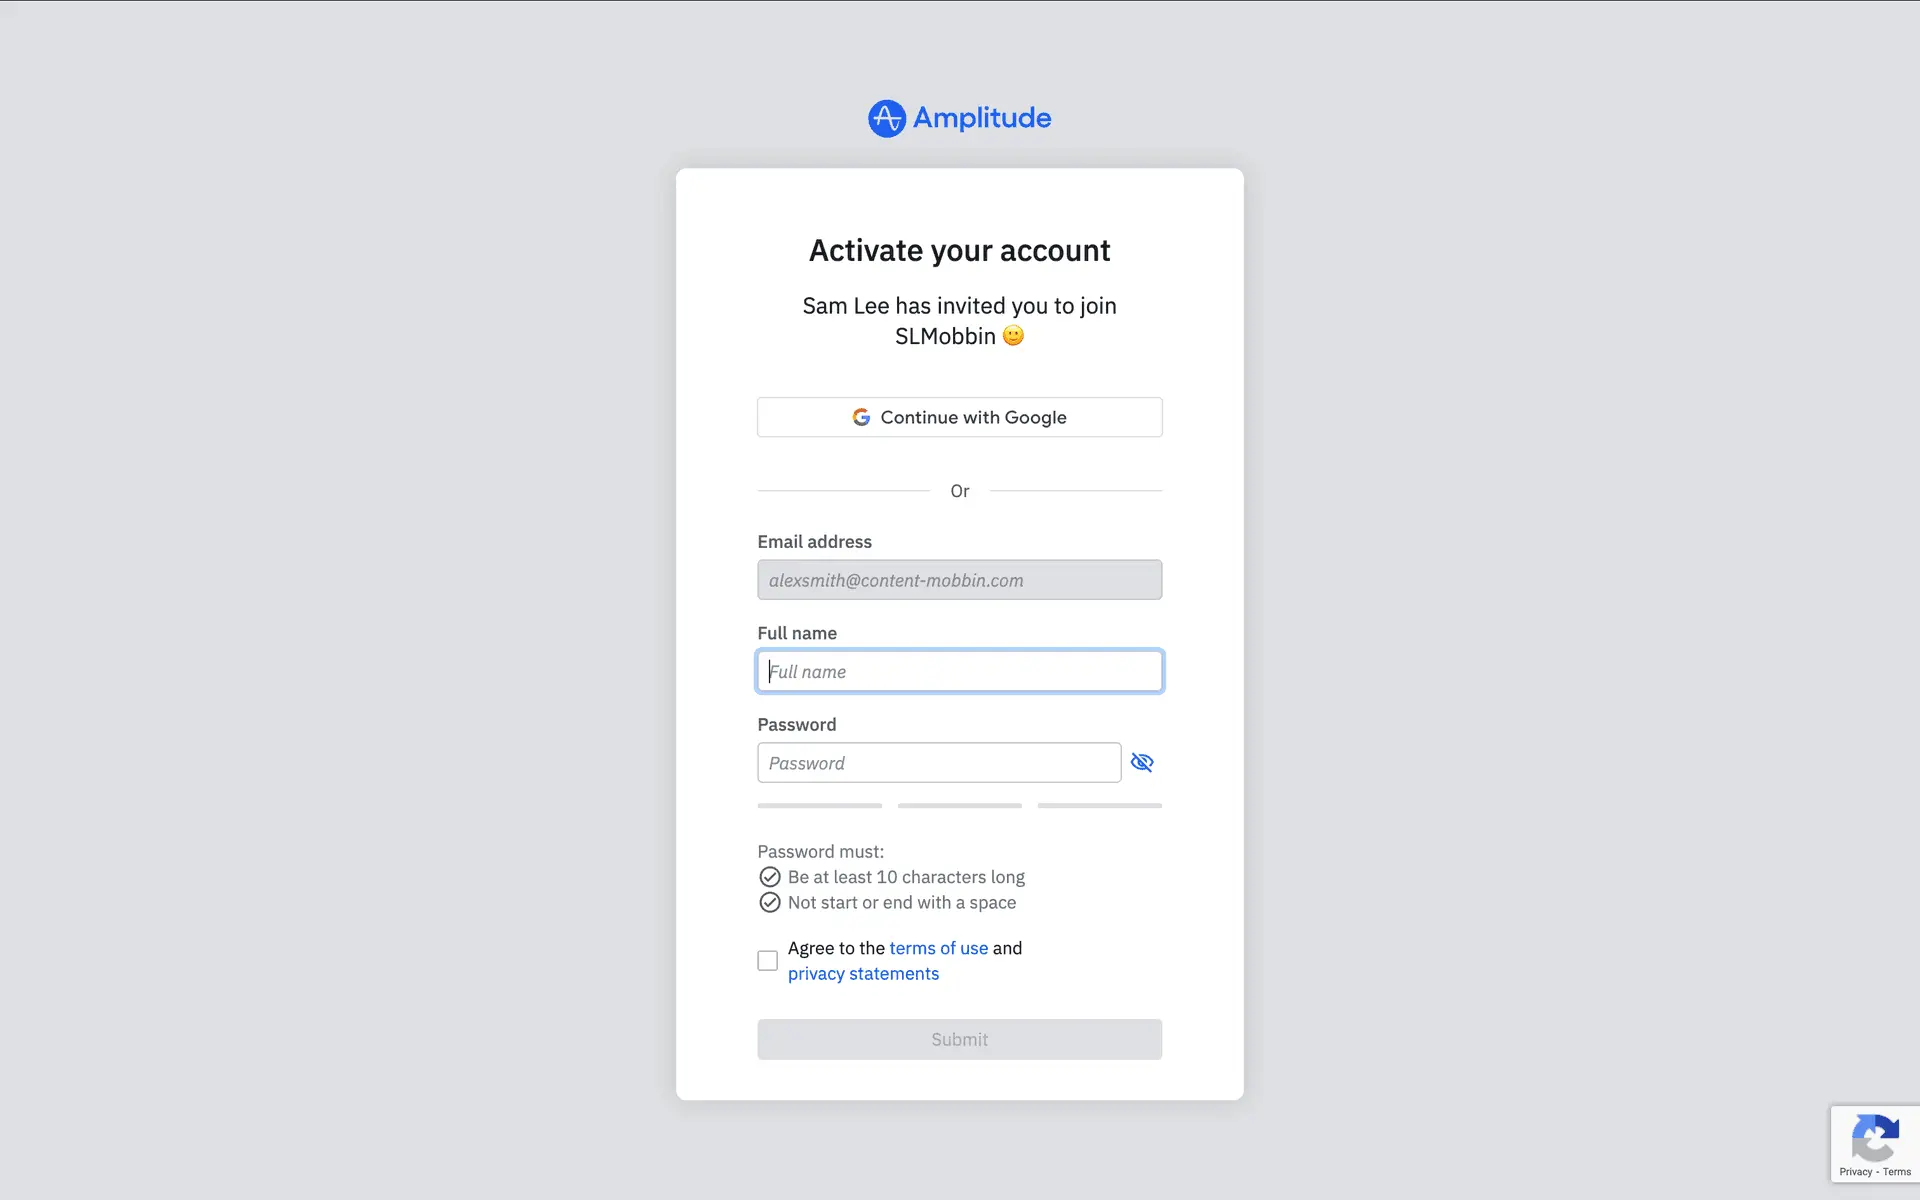Open reCAPTCHA Privacy link
This screenshot has height=1200, width=1920.
(1855, 1172)
